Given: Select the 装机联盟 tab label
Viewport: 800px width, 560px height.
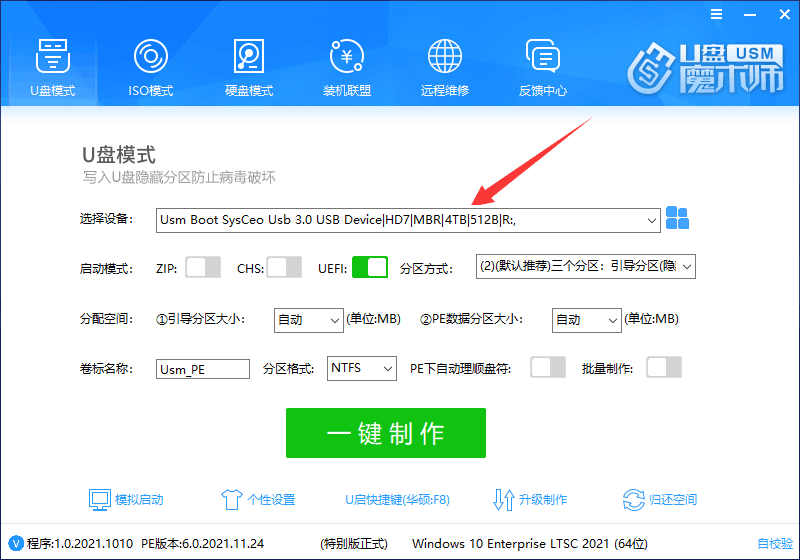Looking at the screenshot, I should pyautogui.click(x=347, y=91).
